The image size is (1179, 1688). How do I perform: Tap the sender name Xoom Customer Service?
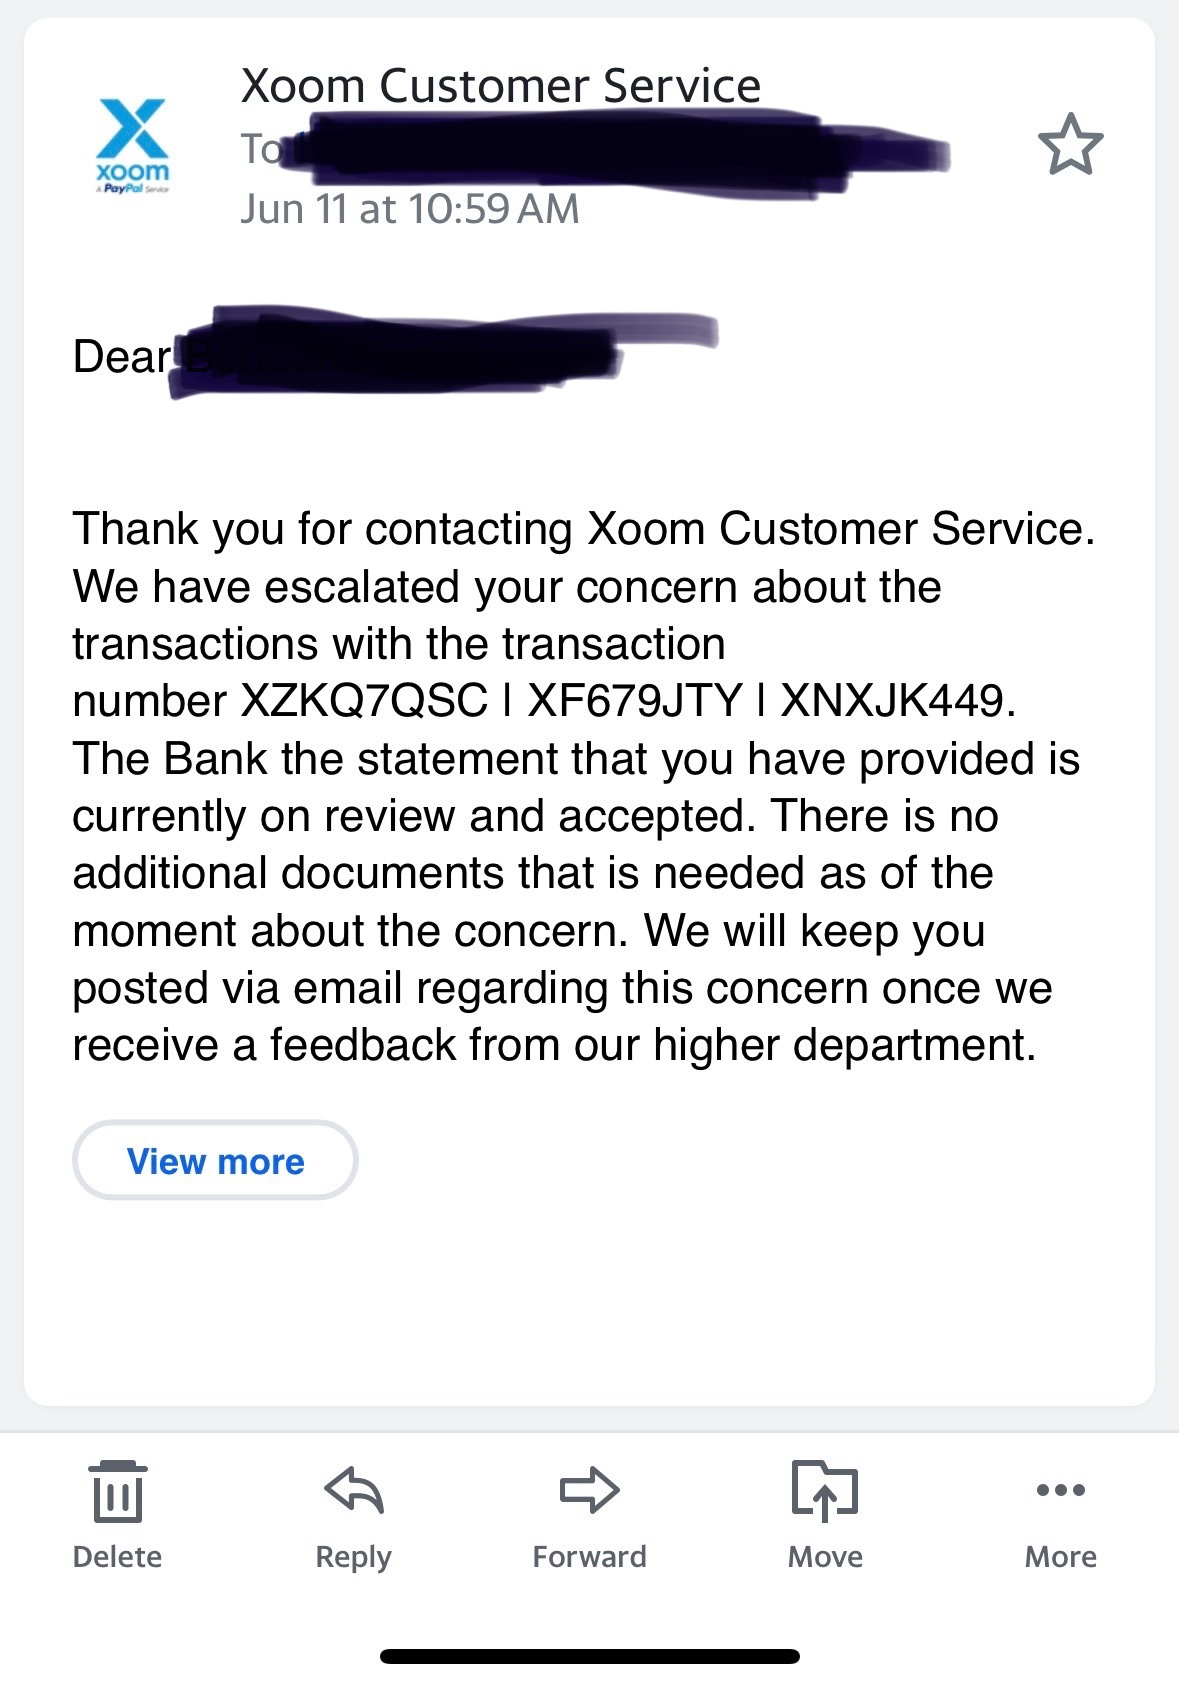pyautogui.click(x=500, y=86)
